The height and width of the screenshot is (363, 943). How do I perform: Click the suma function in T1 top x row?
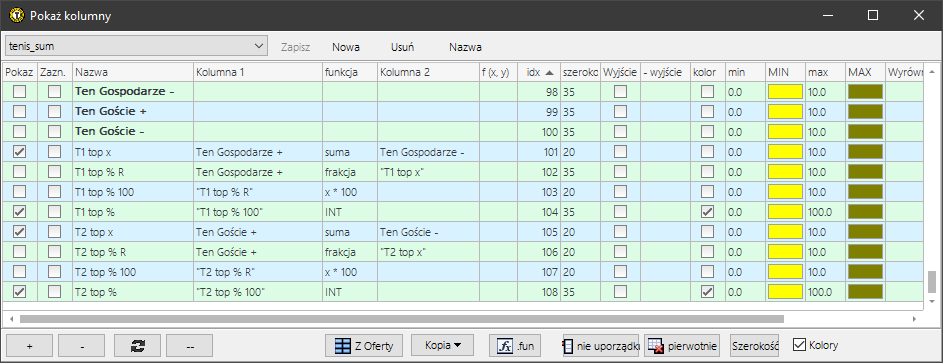[349, 152]
